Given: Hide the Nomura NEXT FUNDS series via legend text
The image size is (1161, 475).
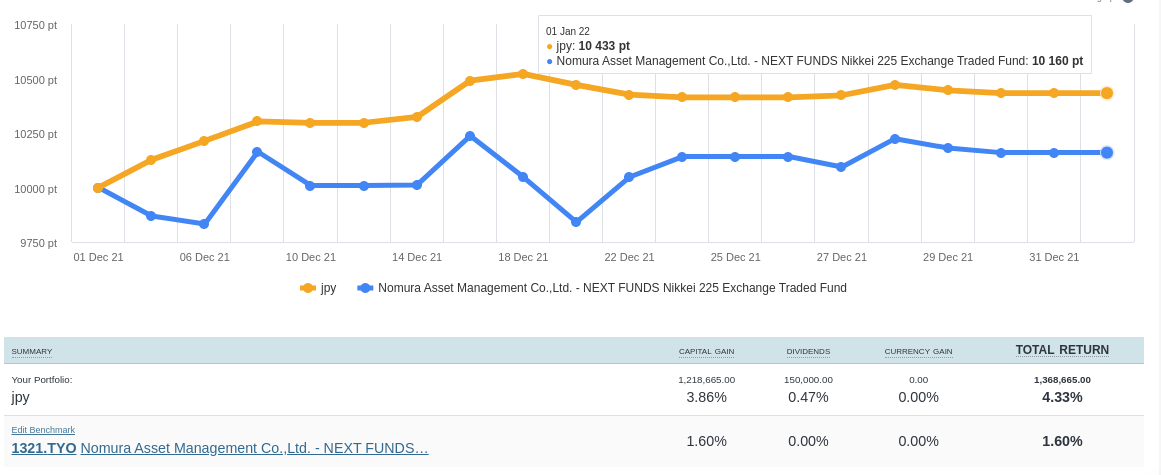Looking at the screenshot, I should pos(612,288).
